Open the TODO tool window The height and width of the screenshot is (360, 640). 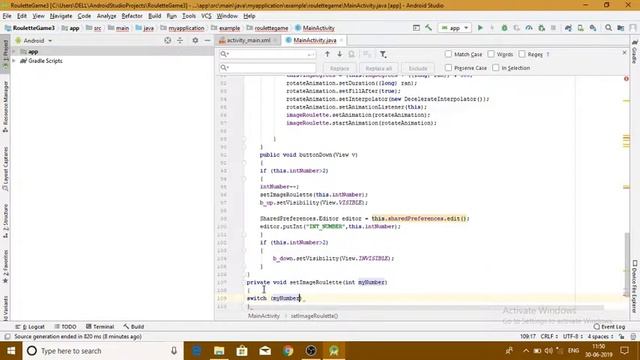tap(65, 327)
